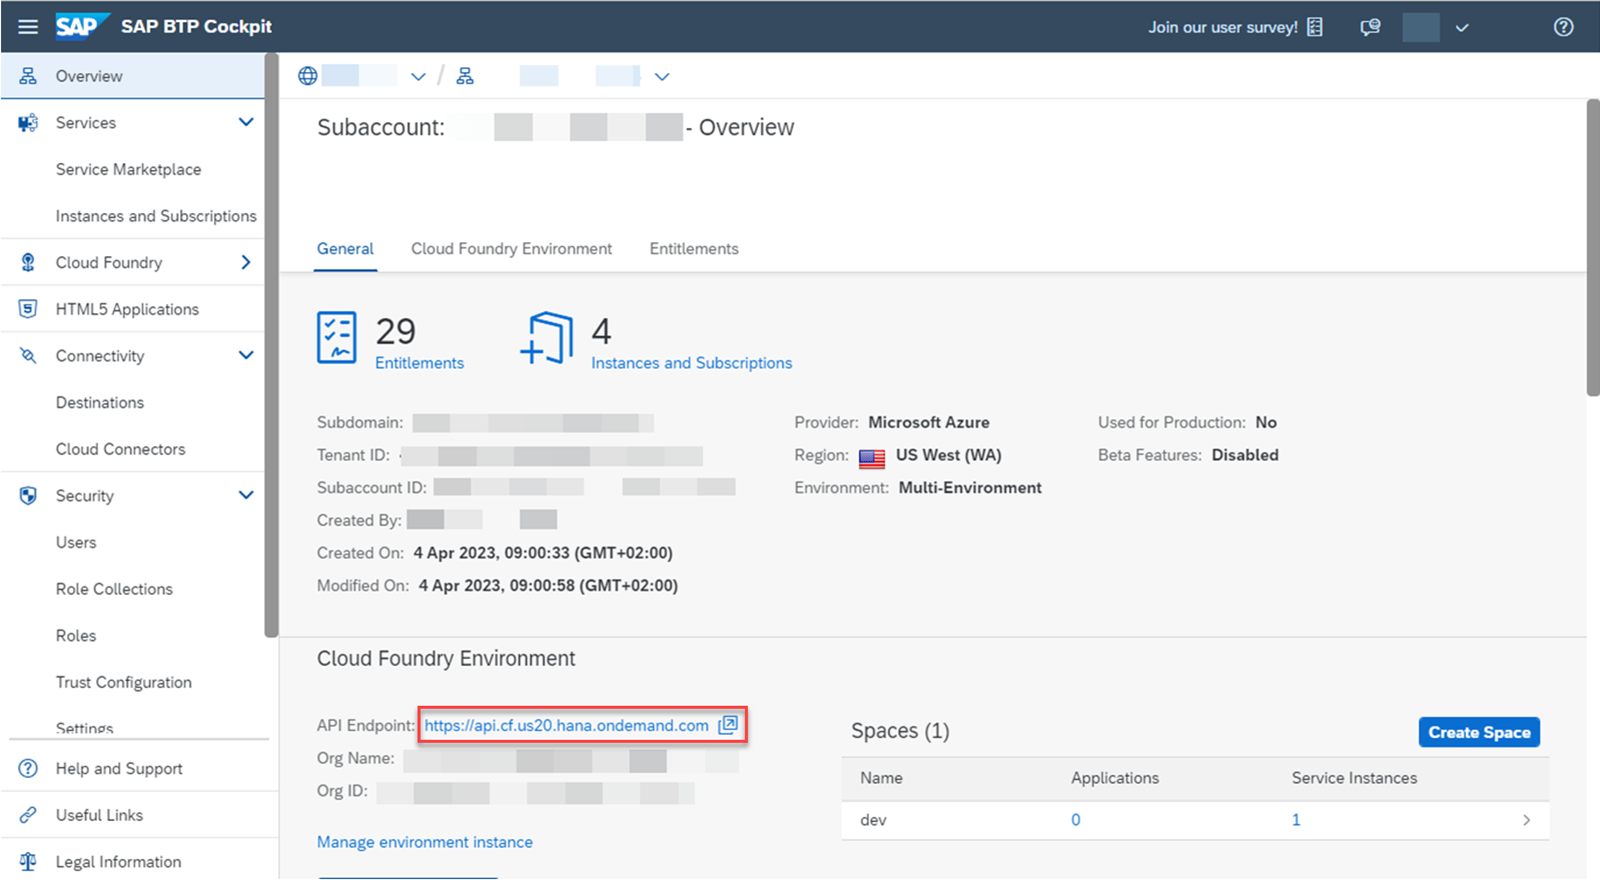The height and width of the screenshot is (880, 1600).
Task: Click the Connectivity sidebar icon
Action: [x=28, y=356]
